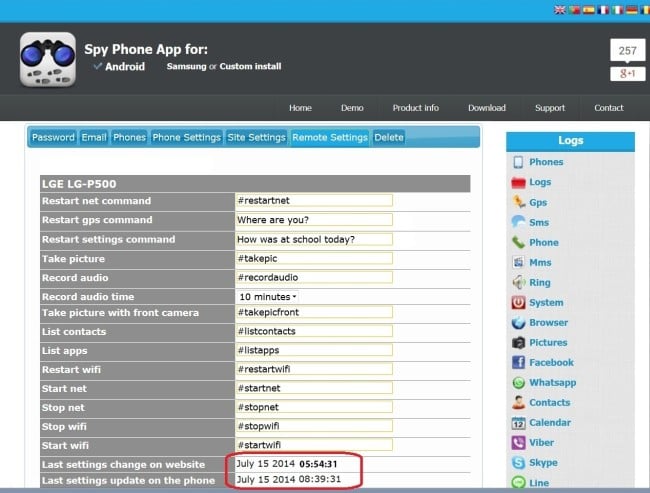The image size is (650, 493).
Task: Open the Browser logs link
Action: [548, 323]
